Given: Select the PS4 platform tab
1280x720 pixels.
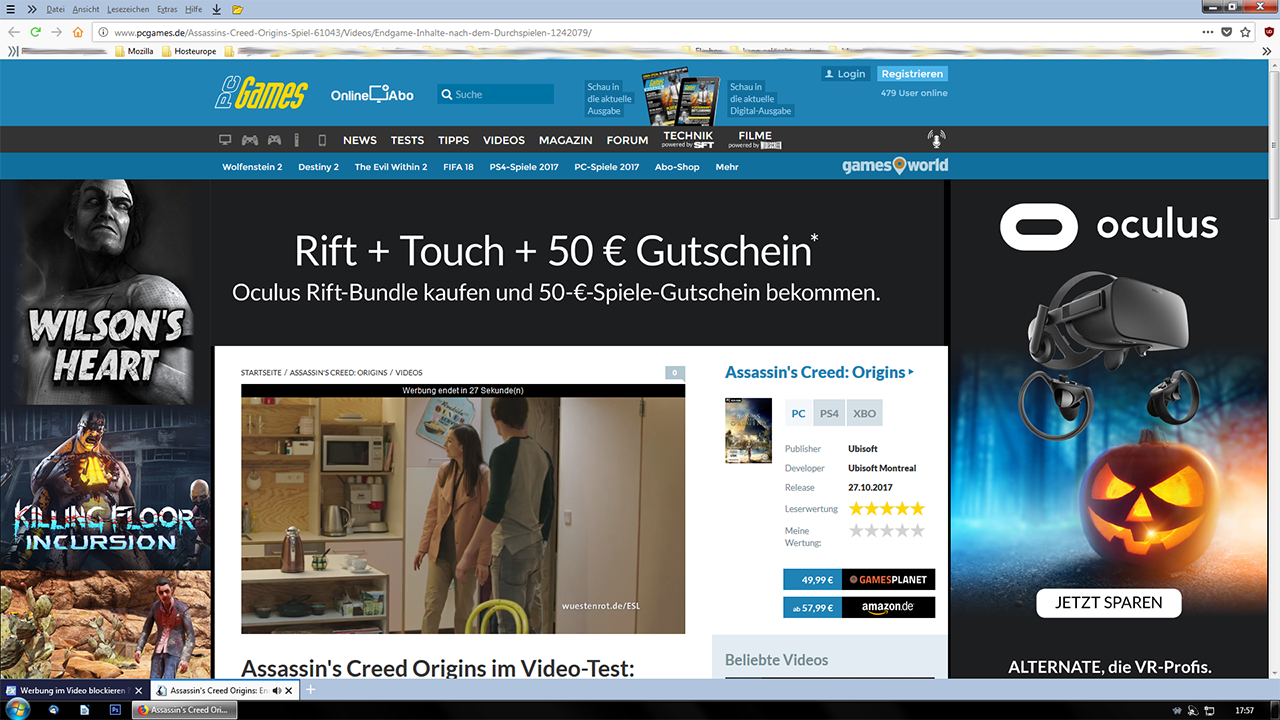Looking at the screenshot, I should pos(829,413).
